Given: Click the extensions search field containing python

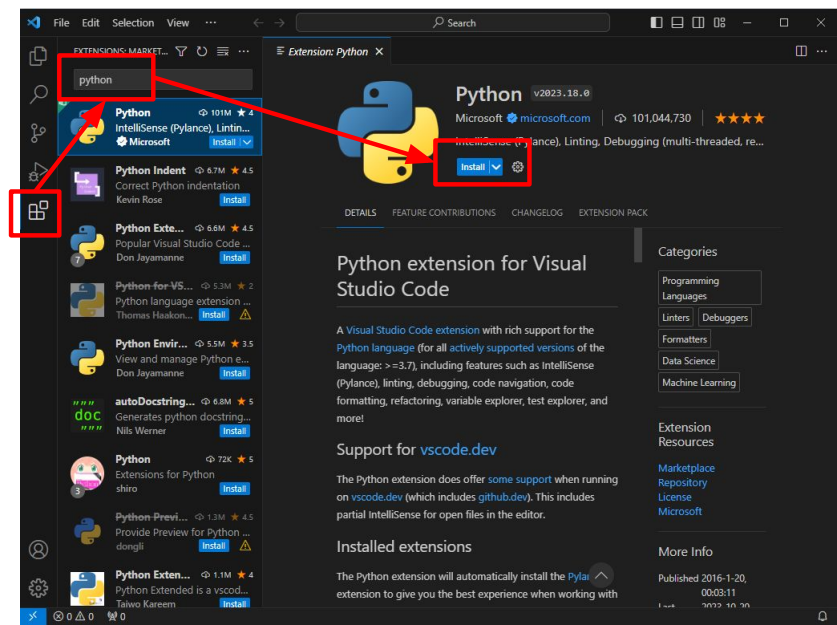Looking at the screenshot, I should (163, 80).
